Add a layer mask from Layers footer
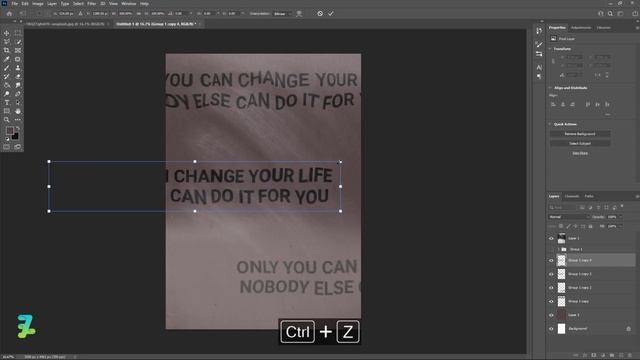This screenshot has height=360, width=640. tap(594, 356)
